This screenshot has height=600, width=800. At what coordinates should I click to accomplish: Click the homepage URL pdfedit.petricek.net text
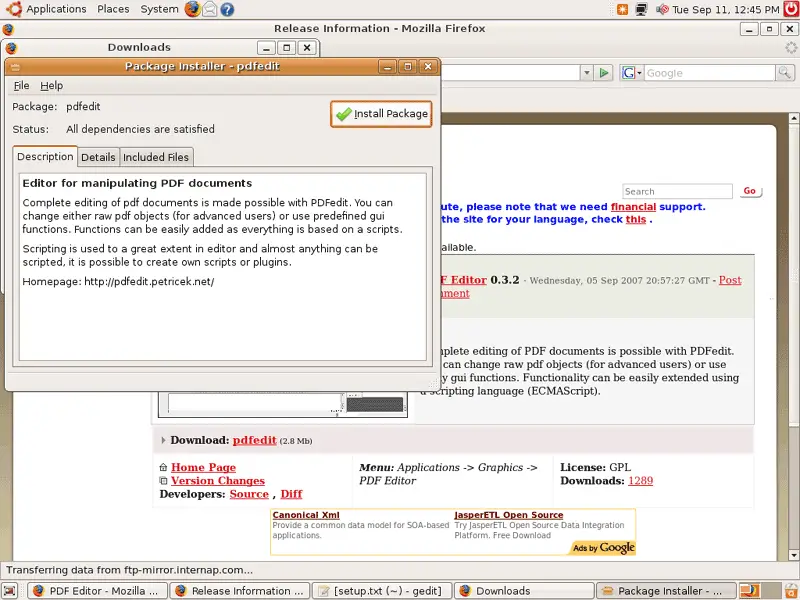[149, 282]
